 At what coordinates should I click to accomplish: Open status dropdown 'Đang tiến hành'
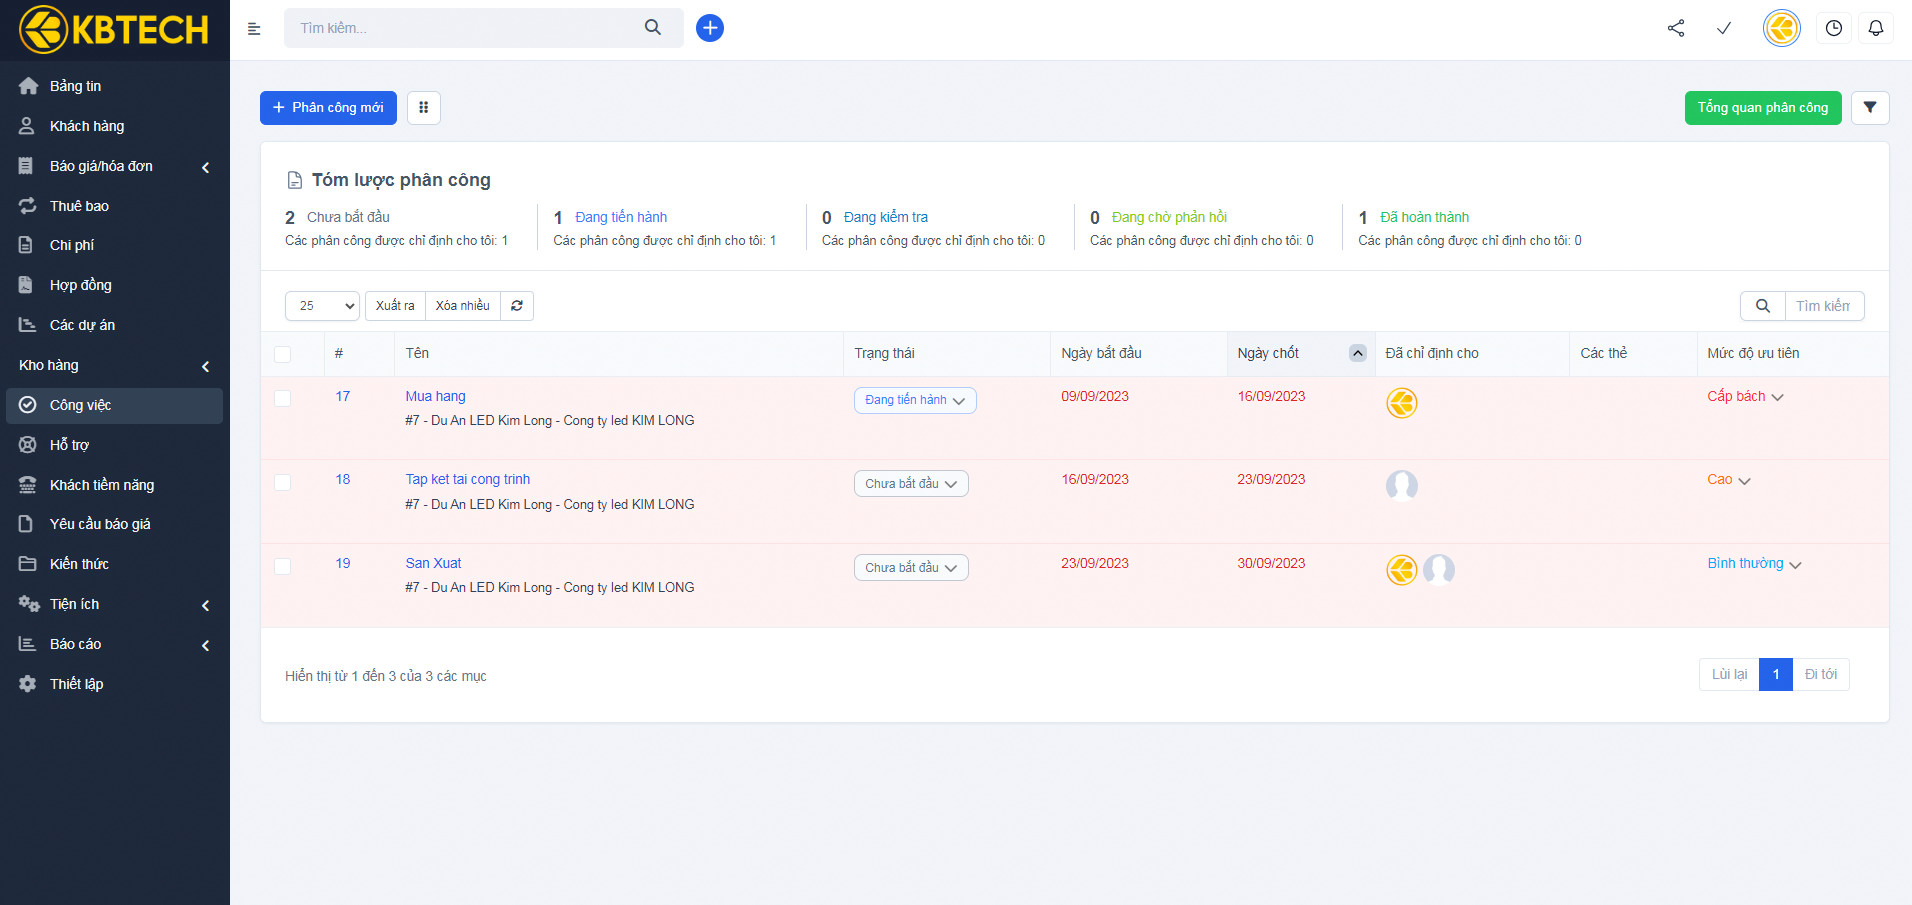point(914,400)
